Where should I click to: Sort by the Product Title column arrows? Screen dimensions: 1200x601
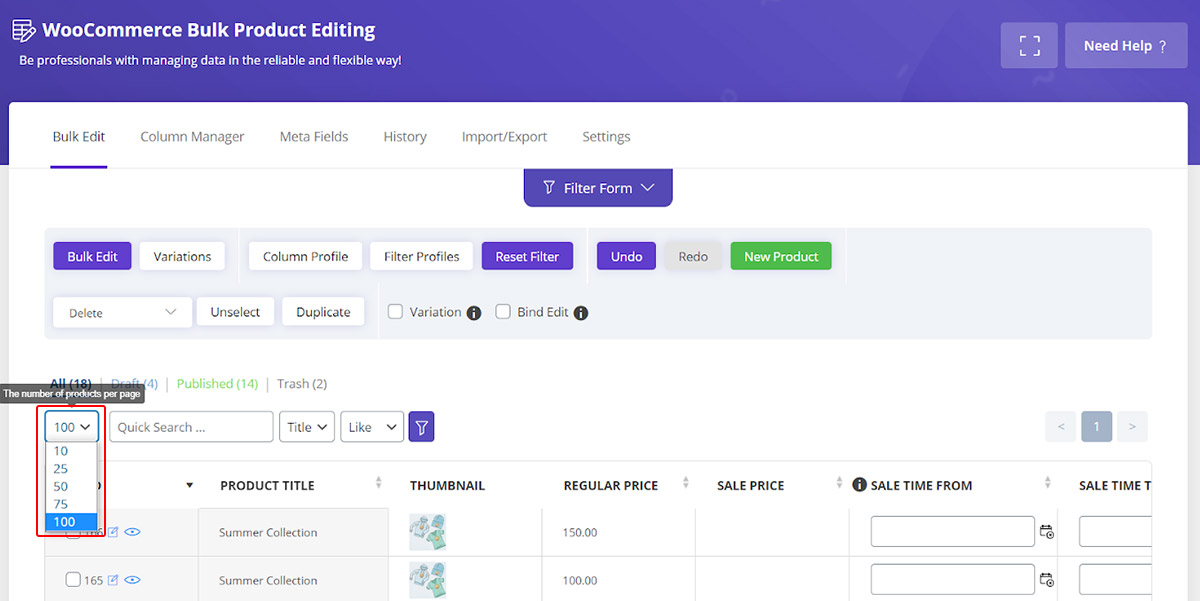[379, 484]
